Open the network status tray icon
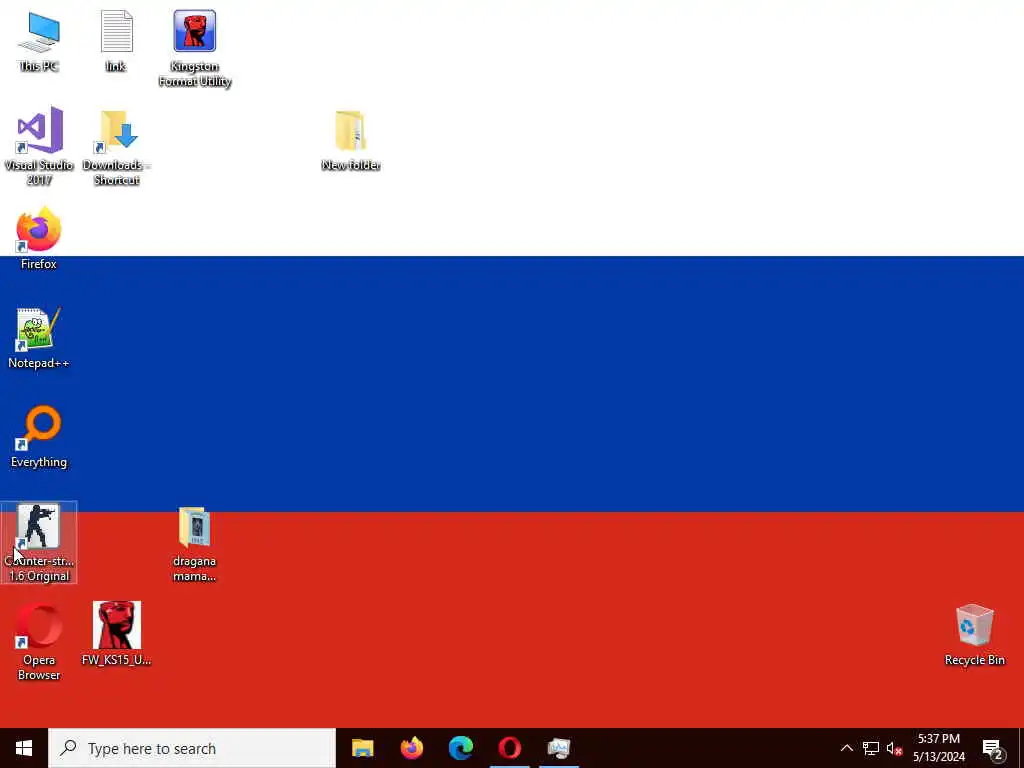The width and height of the screenshot is (1024, 768). click(871, 748)
